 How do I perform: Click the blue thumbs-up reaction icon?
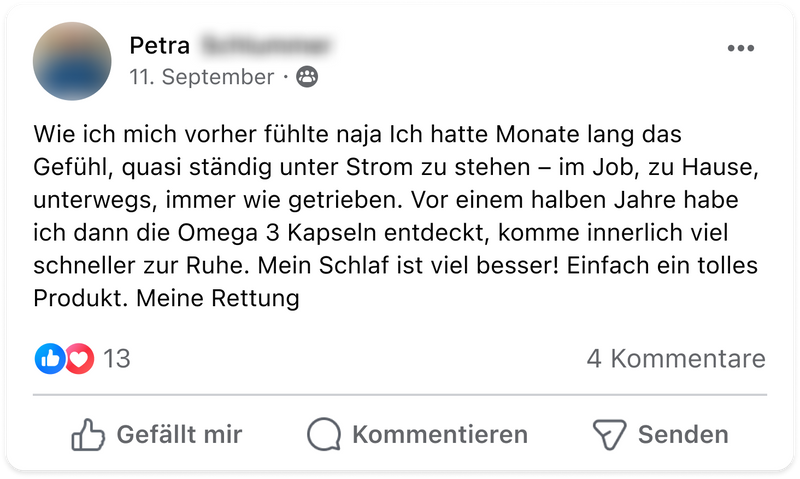(50, 358)
